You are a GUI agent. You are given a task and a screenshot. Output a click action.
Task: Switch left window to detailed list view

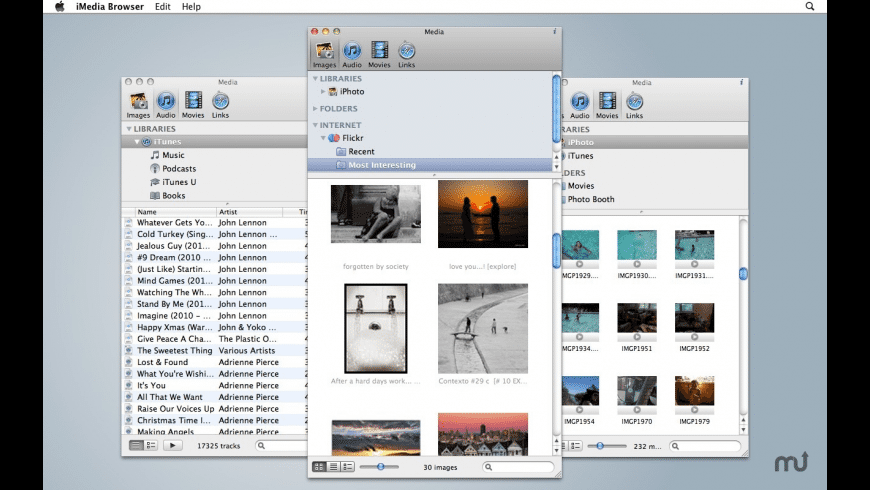click(x=150, y=445)
